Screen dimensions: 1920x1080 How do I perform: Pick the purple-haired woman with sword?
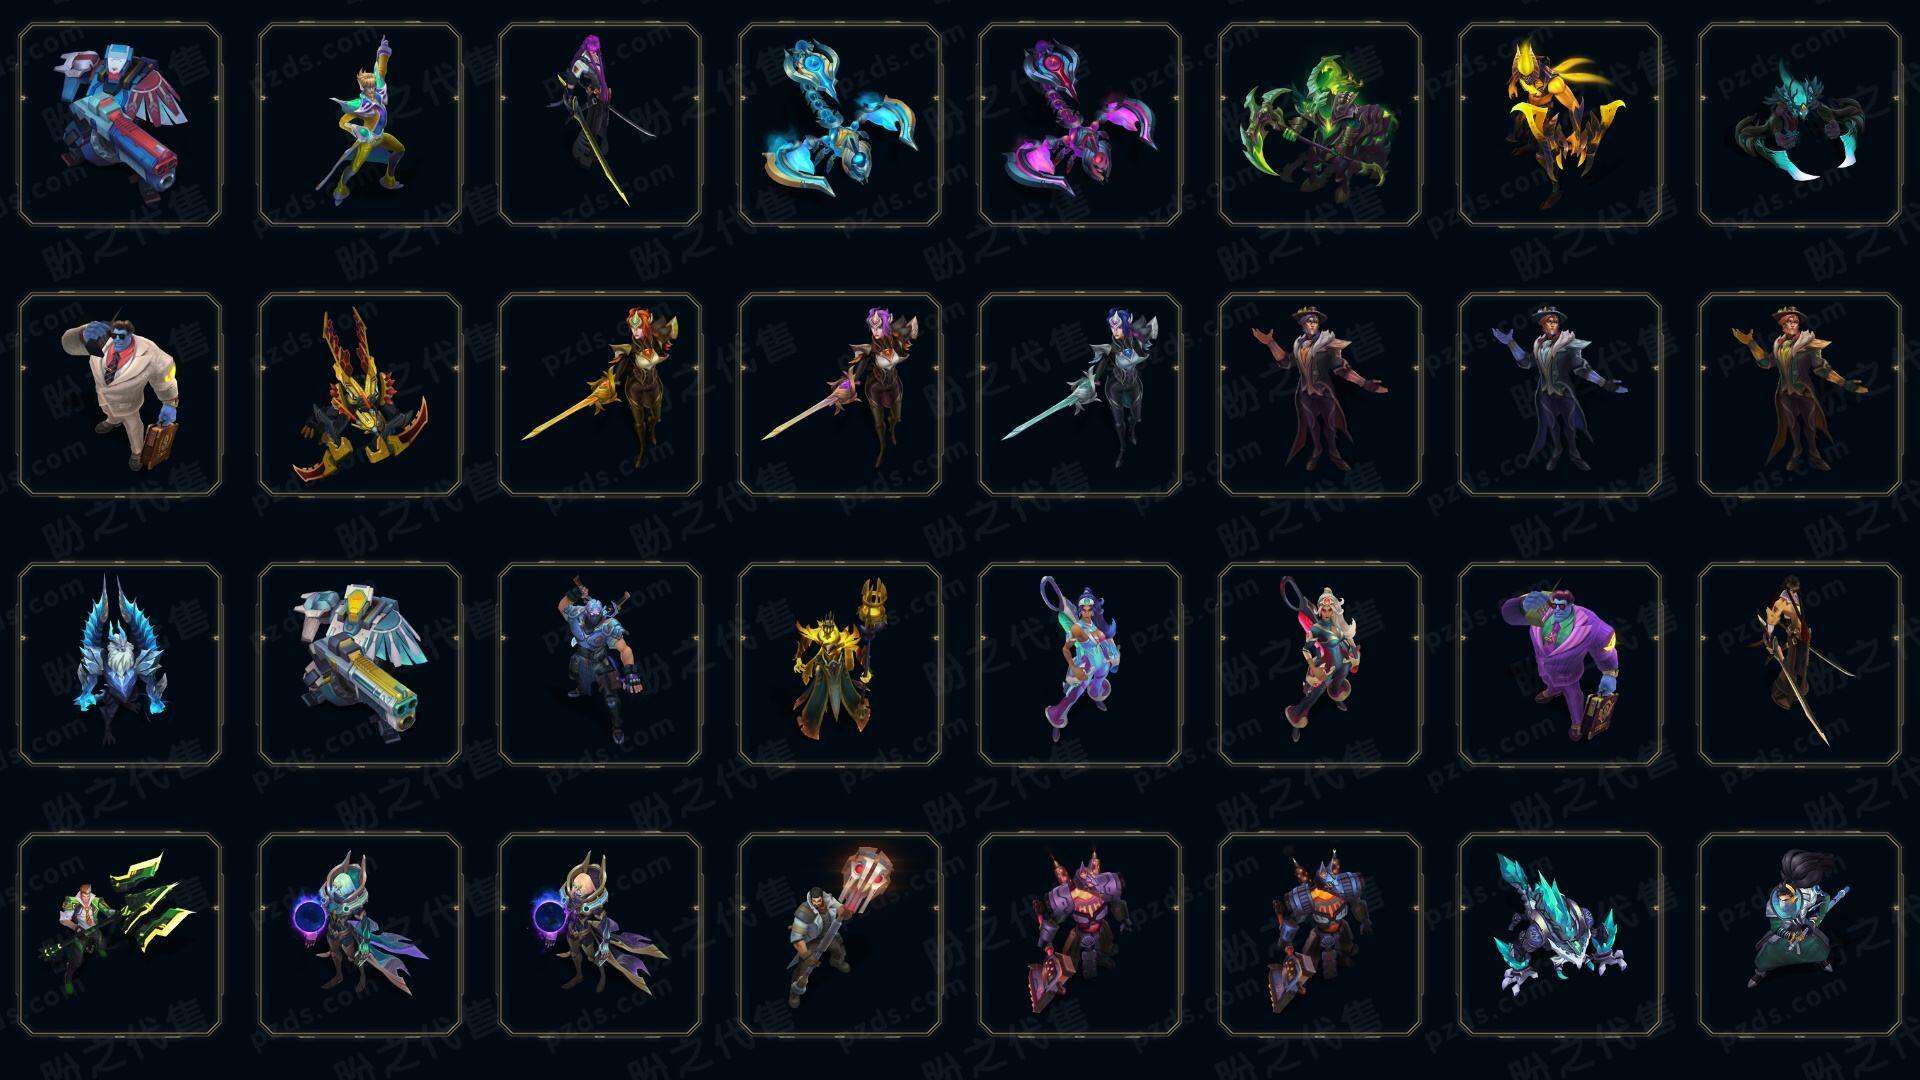click(840, 394)
